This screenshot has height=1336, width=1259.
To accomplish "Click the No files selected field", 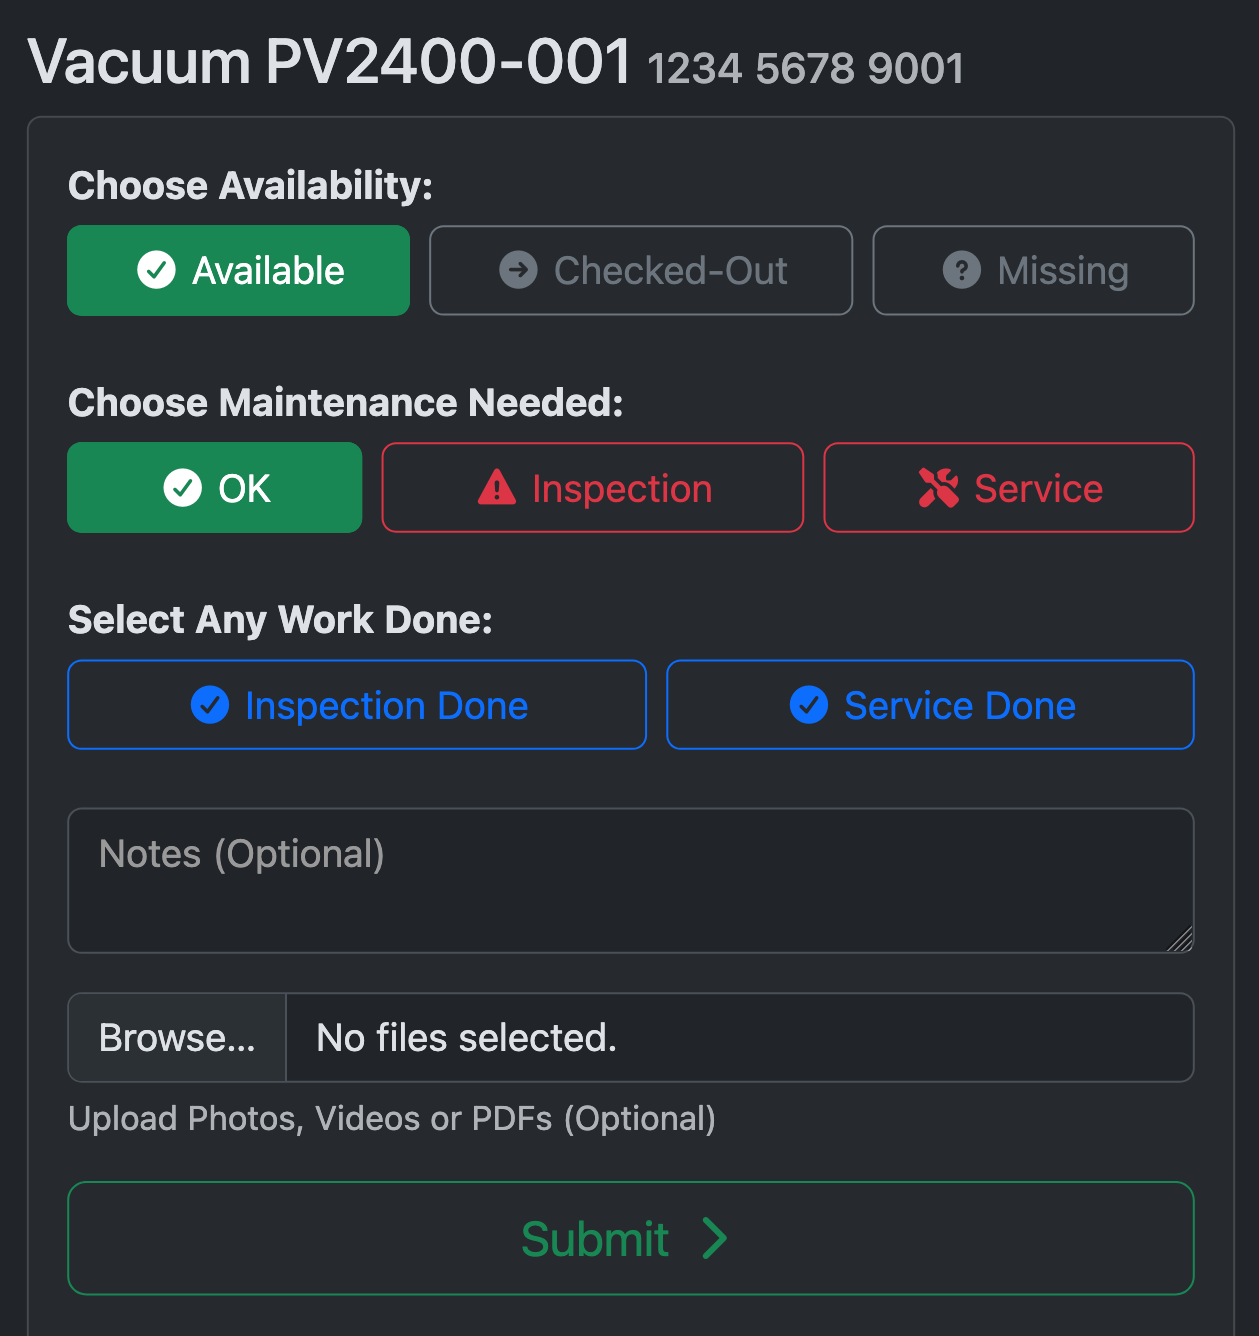I will (x=740, y=1037).
